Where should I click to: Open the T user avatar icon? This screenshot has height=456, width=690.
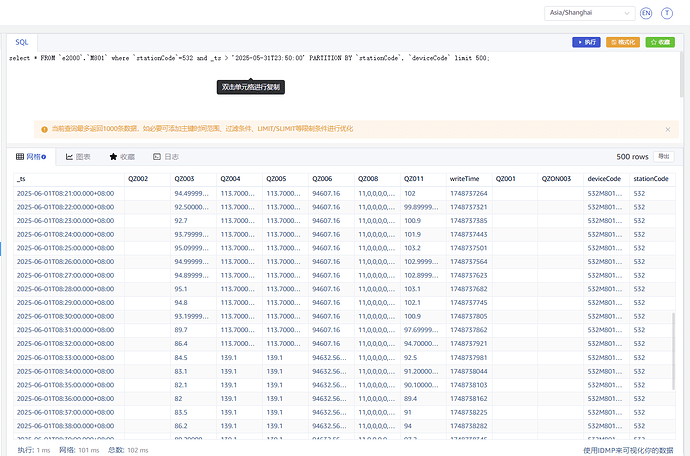click(x=667, y=13)
